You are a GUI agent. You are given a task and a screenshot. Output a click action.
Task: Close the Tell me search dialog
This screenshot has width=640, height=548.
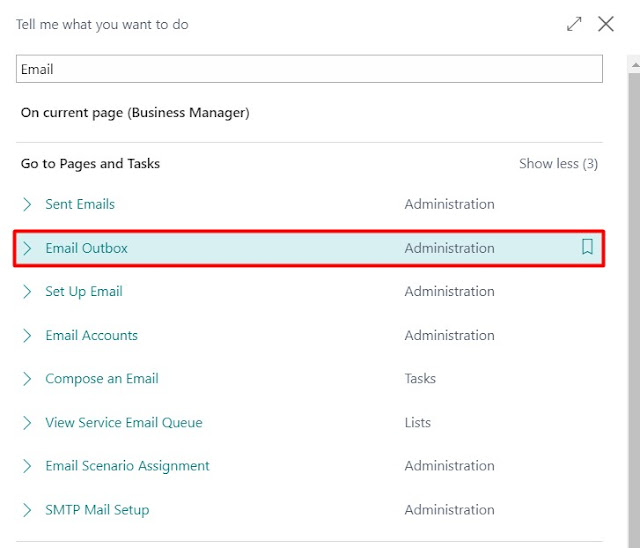pyautogui.click(x=606, y=24)
